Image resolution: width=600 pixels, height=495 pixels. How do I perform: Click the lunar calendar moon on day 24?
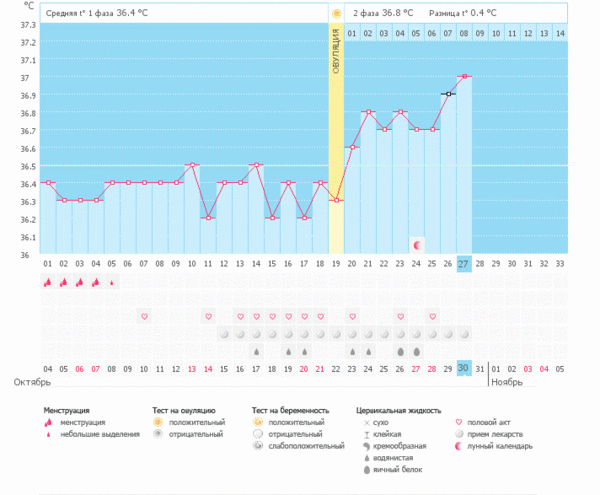coord(417,245)
